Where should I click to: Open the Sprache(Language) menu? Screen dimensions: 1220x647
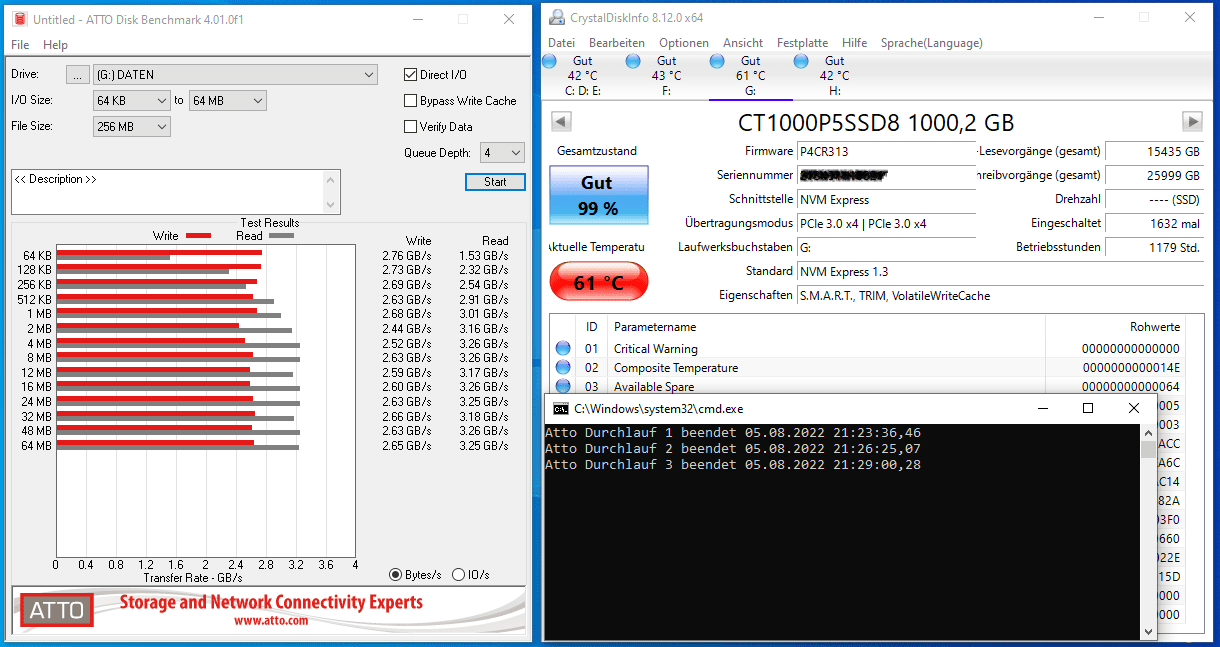click(931, 43)
